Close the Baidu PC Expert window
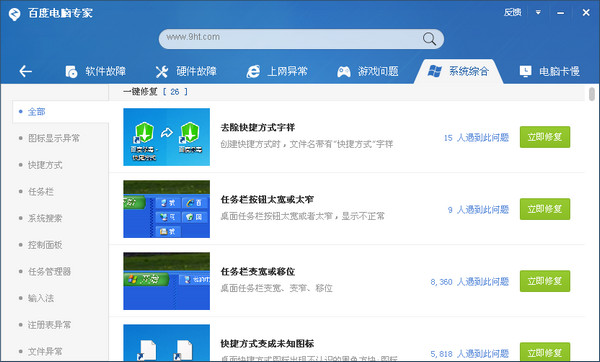 point(586,13)
